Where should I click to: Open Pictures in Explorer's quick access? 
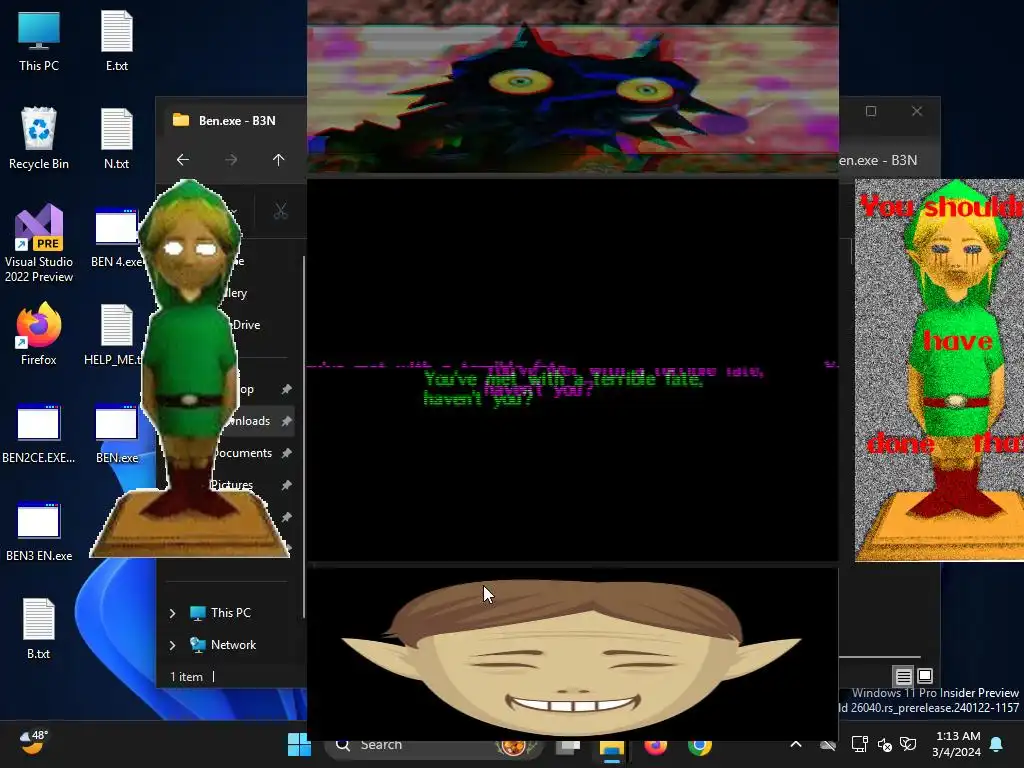[232, 485]
